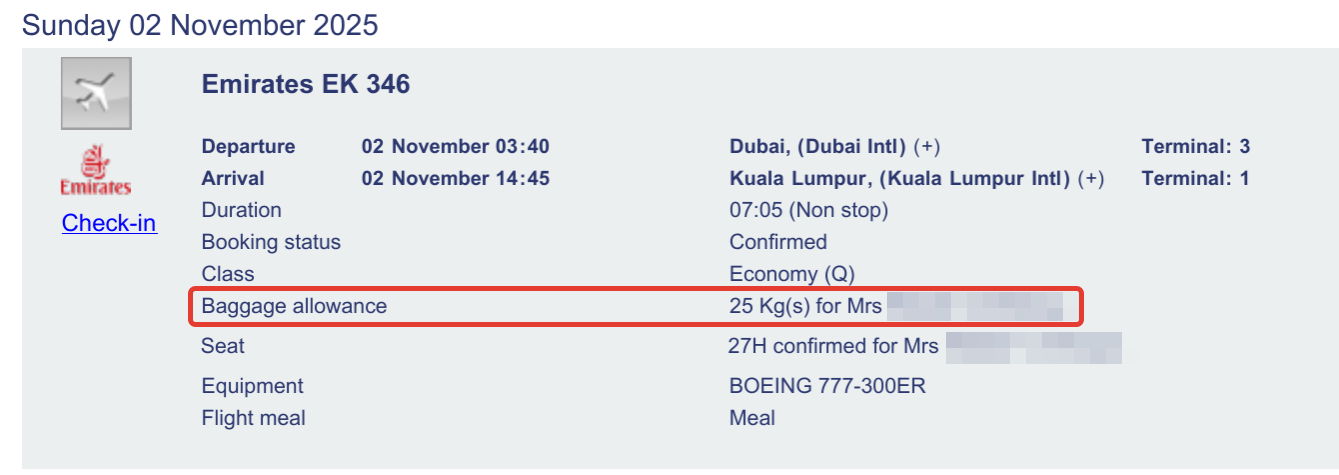Expand the plus next to Dubai Intl
The width and height of the screenshot is (1339, 475).
(x=930, y=147)
